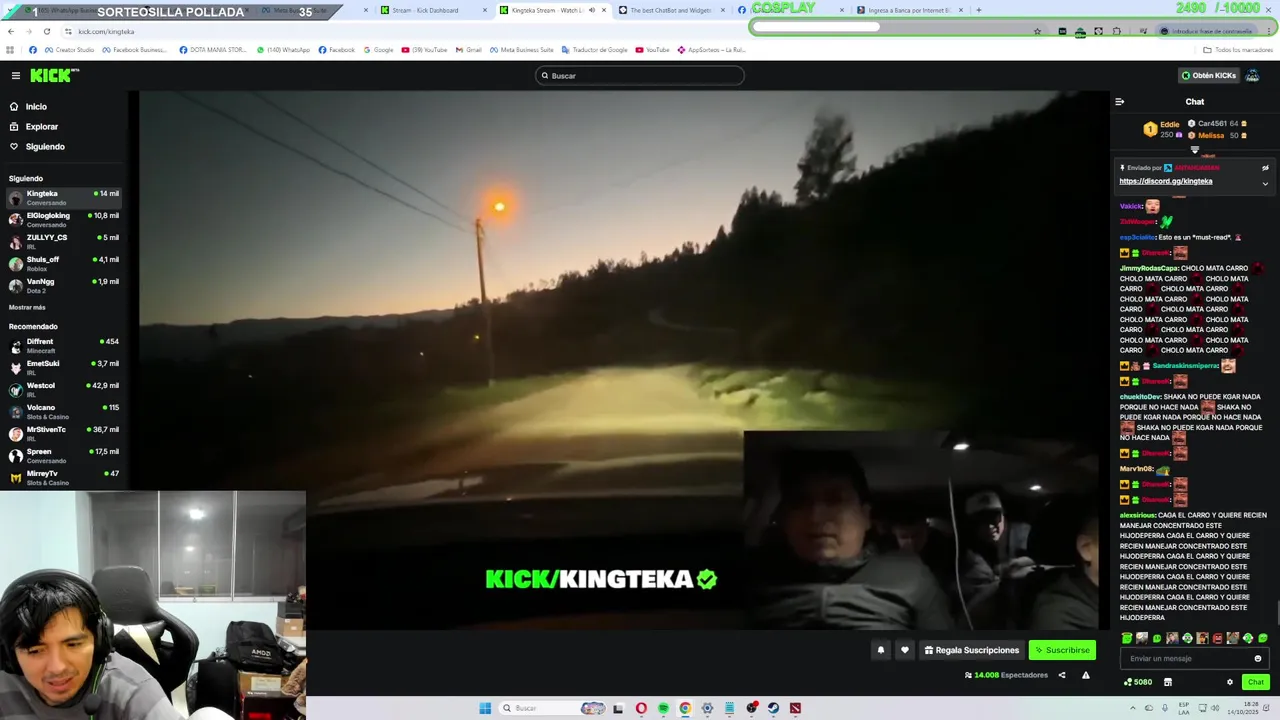Click taskbar Buscar search box
1280x720 pixels.
(553, 708)
